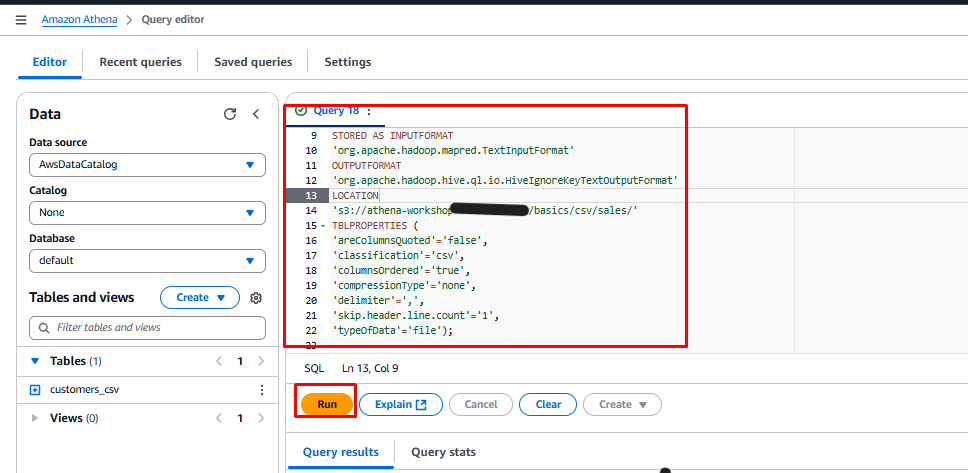Open the Data source dropdown AwsDataCatalog
This screenshot has height=473, width=968.
click(x=147, y=165)
